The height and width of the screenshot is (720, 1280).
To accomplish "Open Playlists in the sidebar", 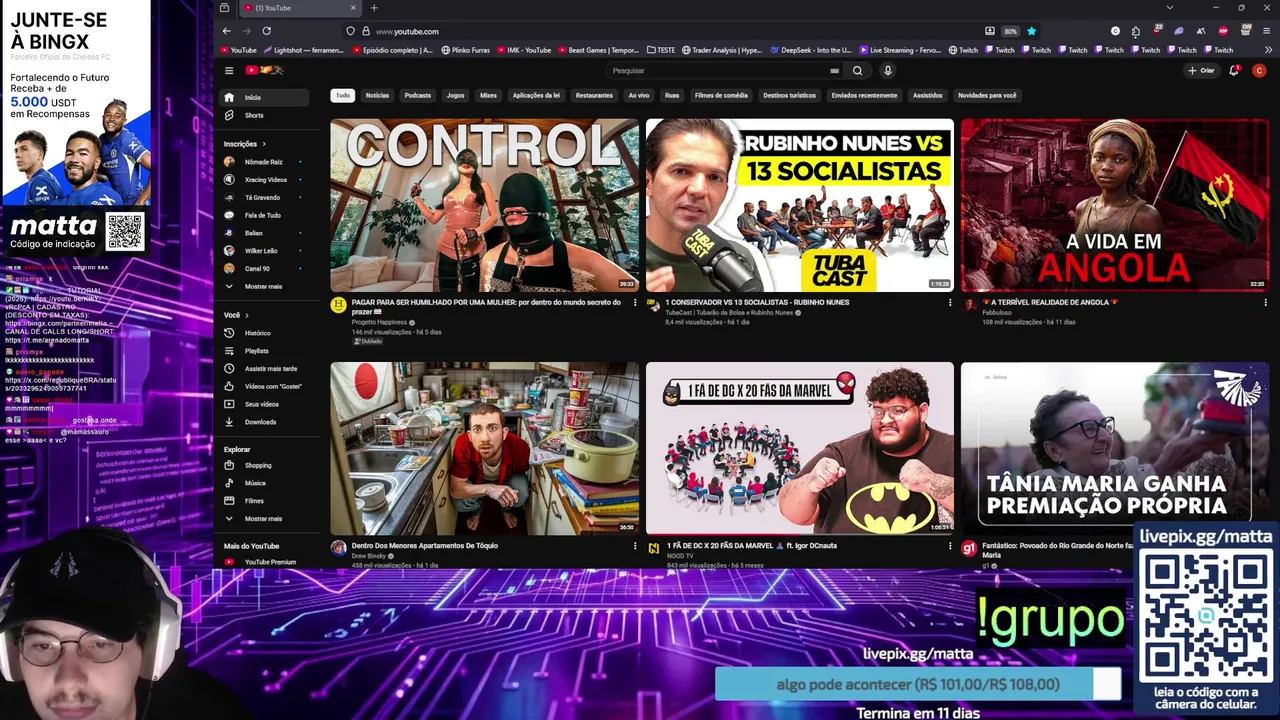I will click(x=264, y=351).
